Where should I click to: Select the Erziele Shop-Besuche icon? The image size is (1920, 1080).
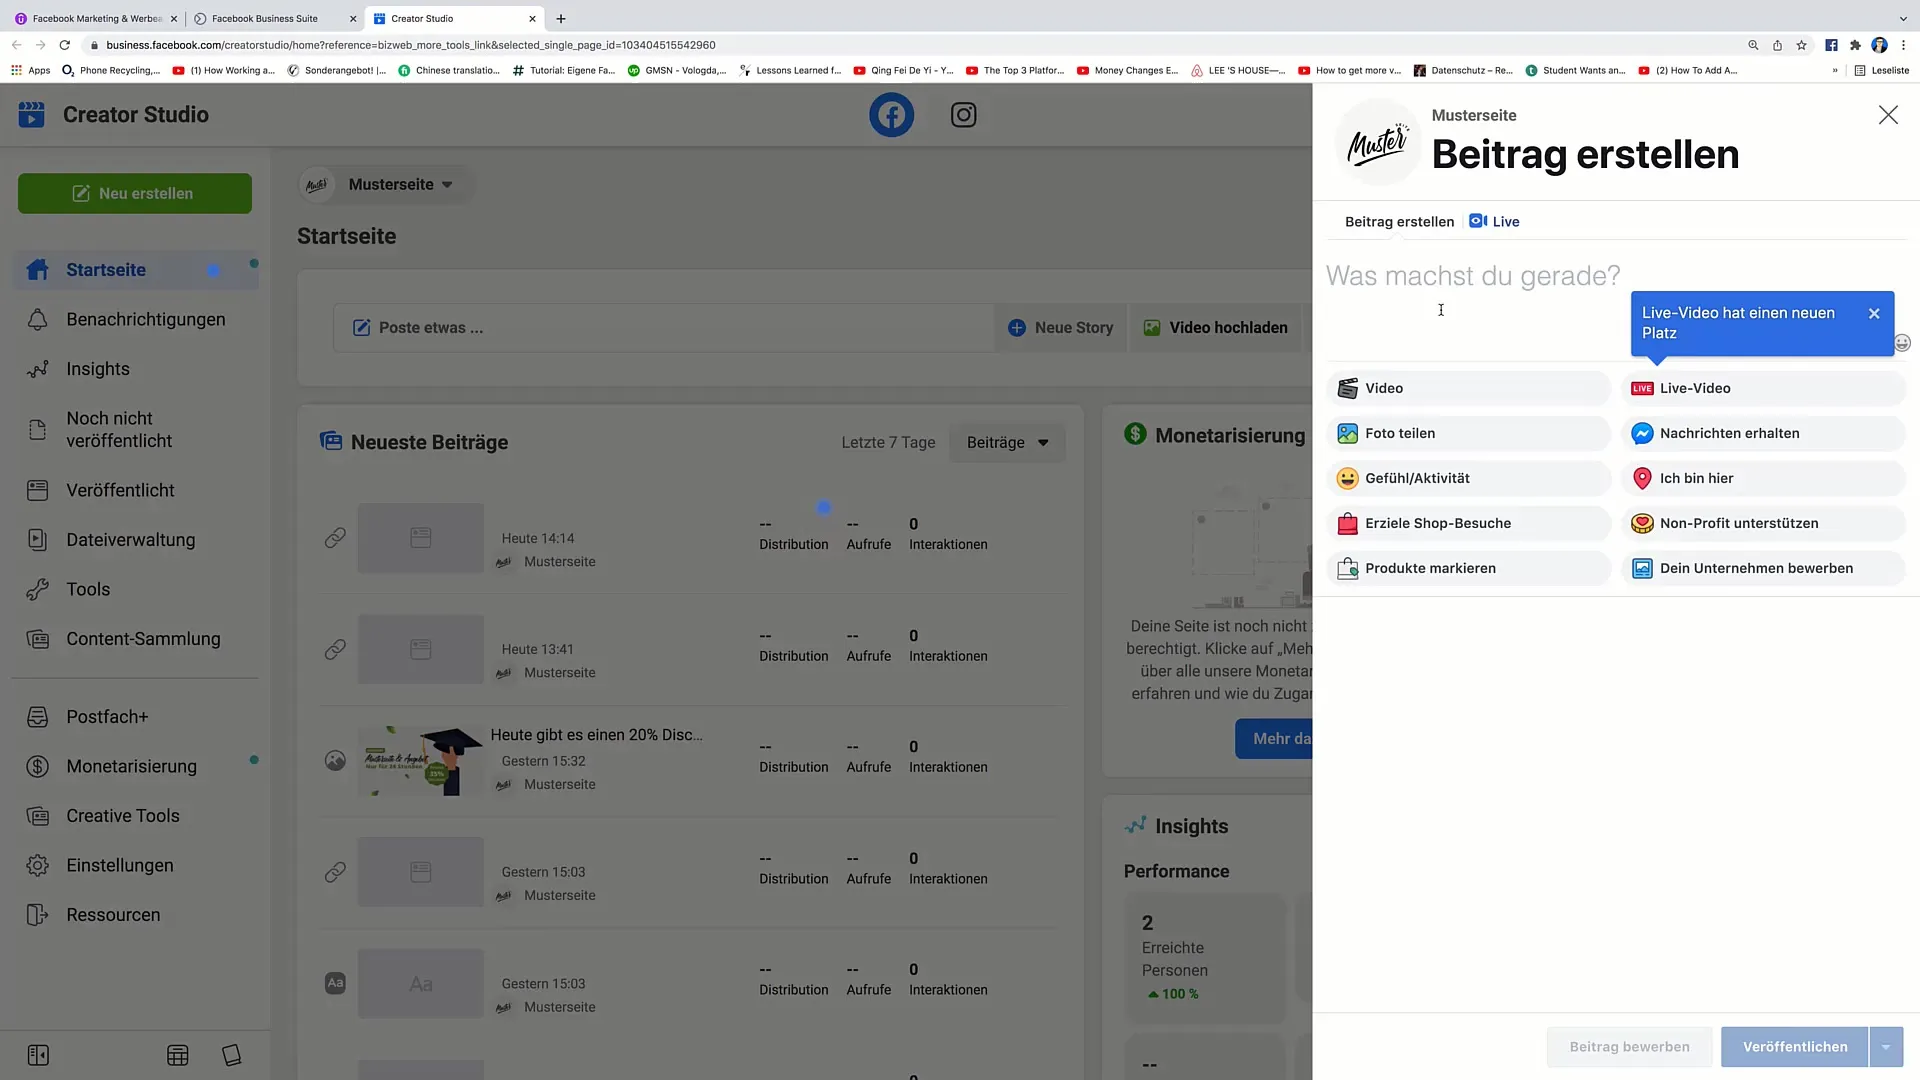[x=1348, y=524]
